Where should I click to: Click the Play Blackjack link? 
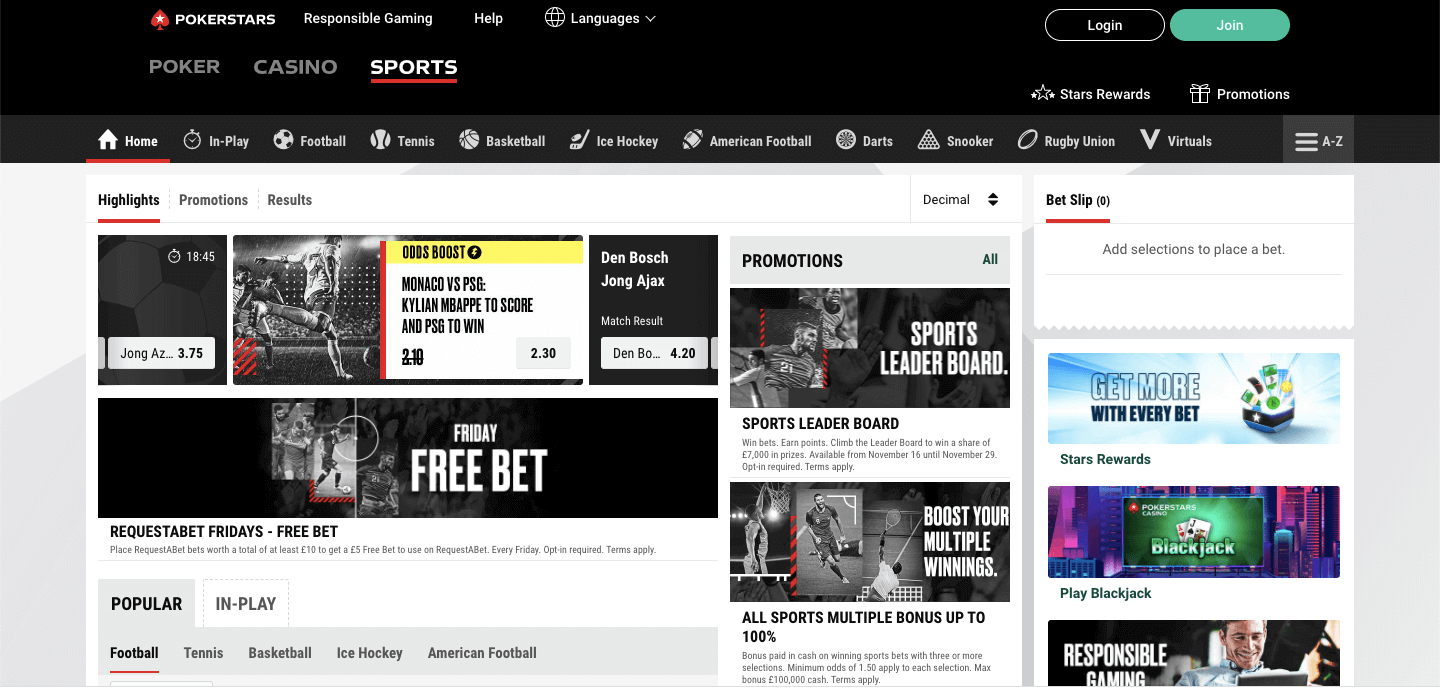click(x=1106, y=594)
